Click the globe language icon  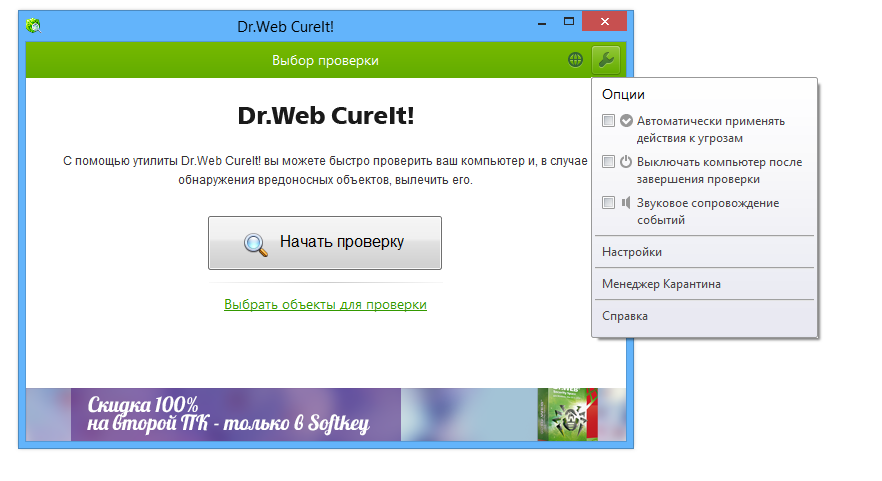point(575,60)
